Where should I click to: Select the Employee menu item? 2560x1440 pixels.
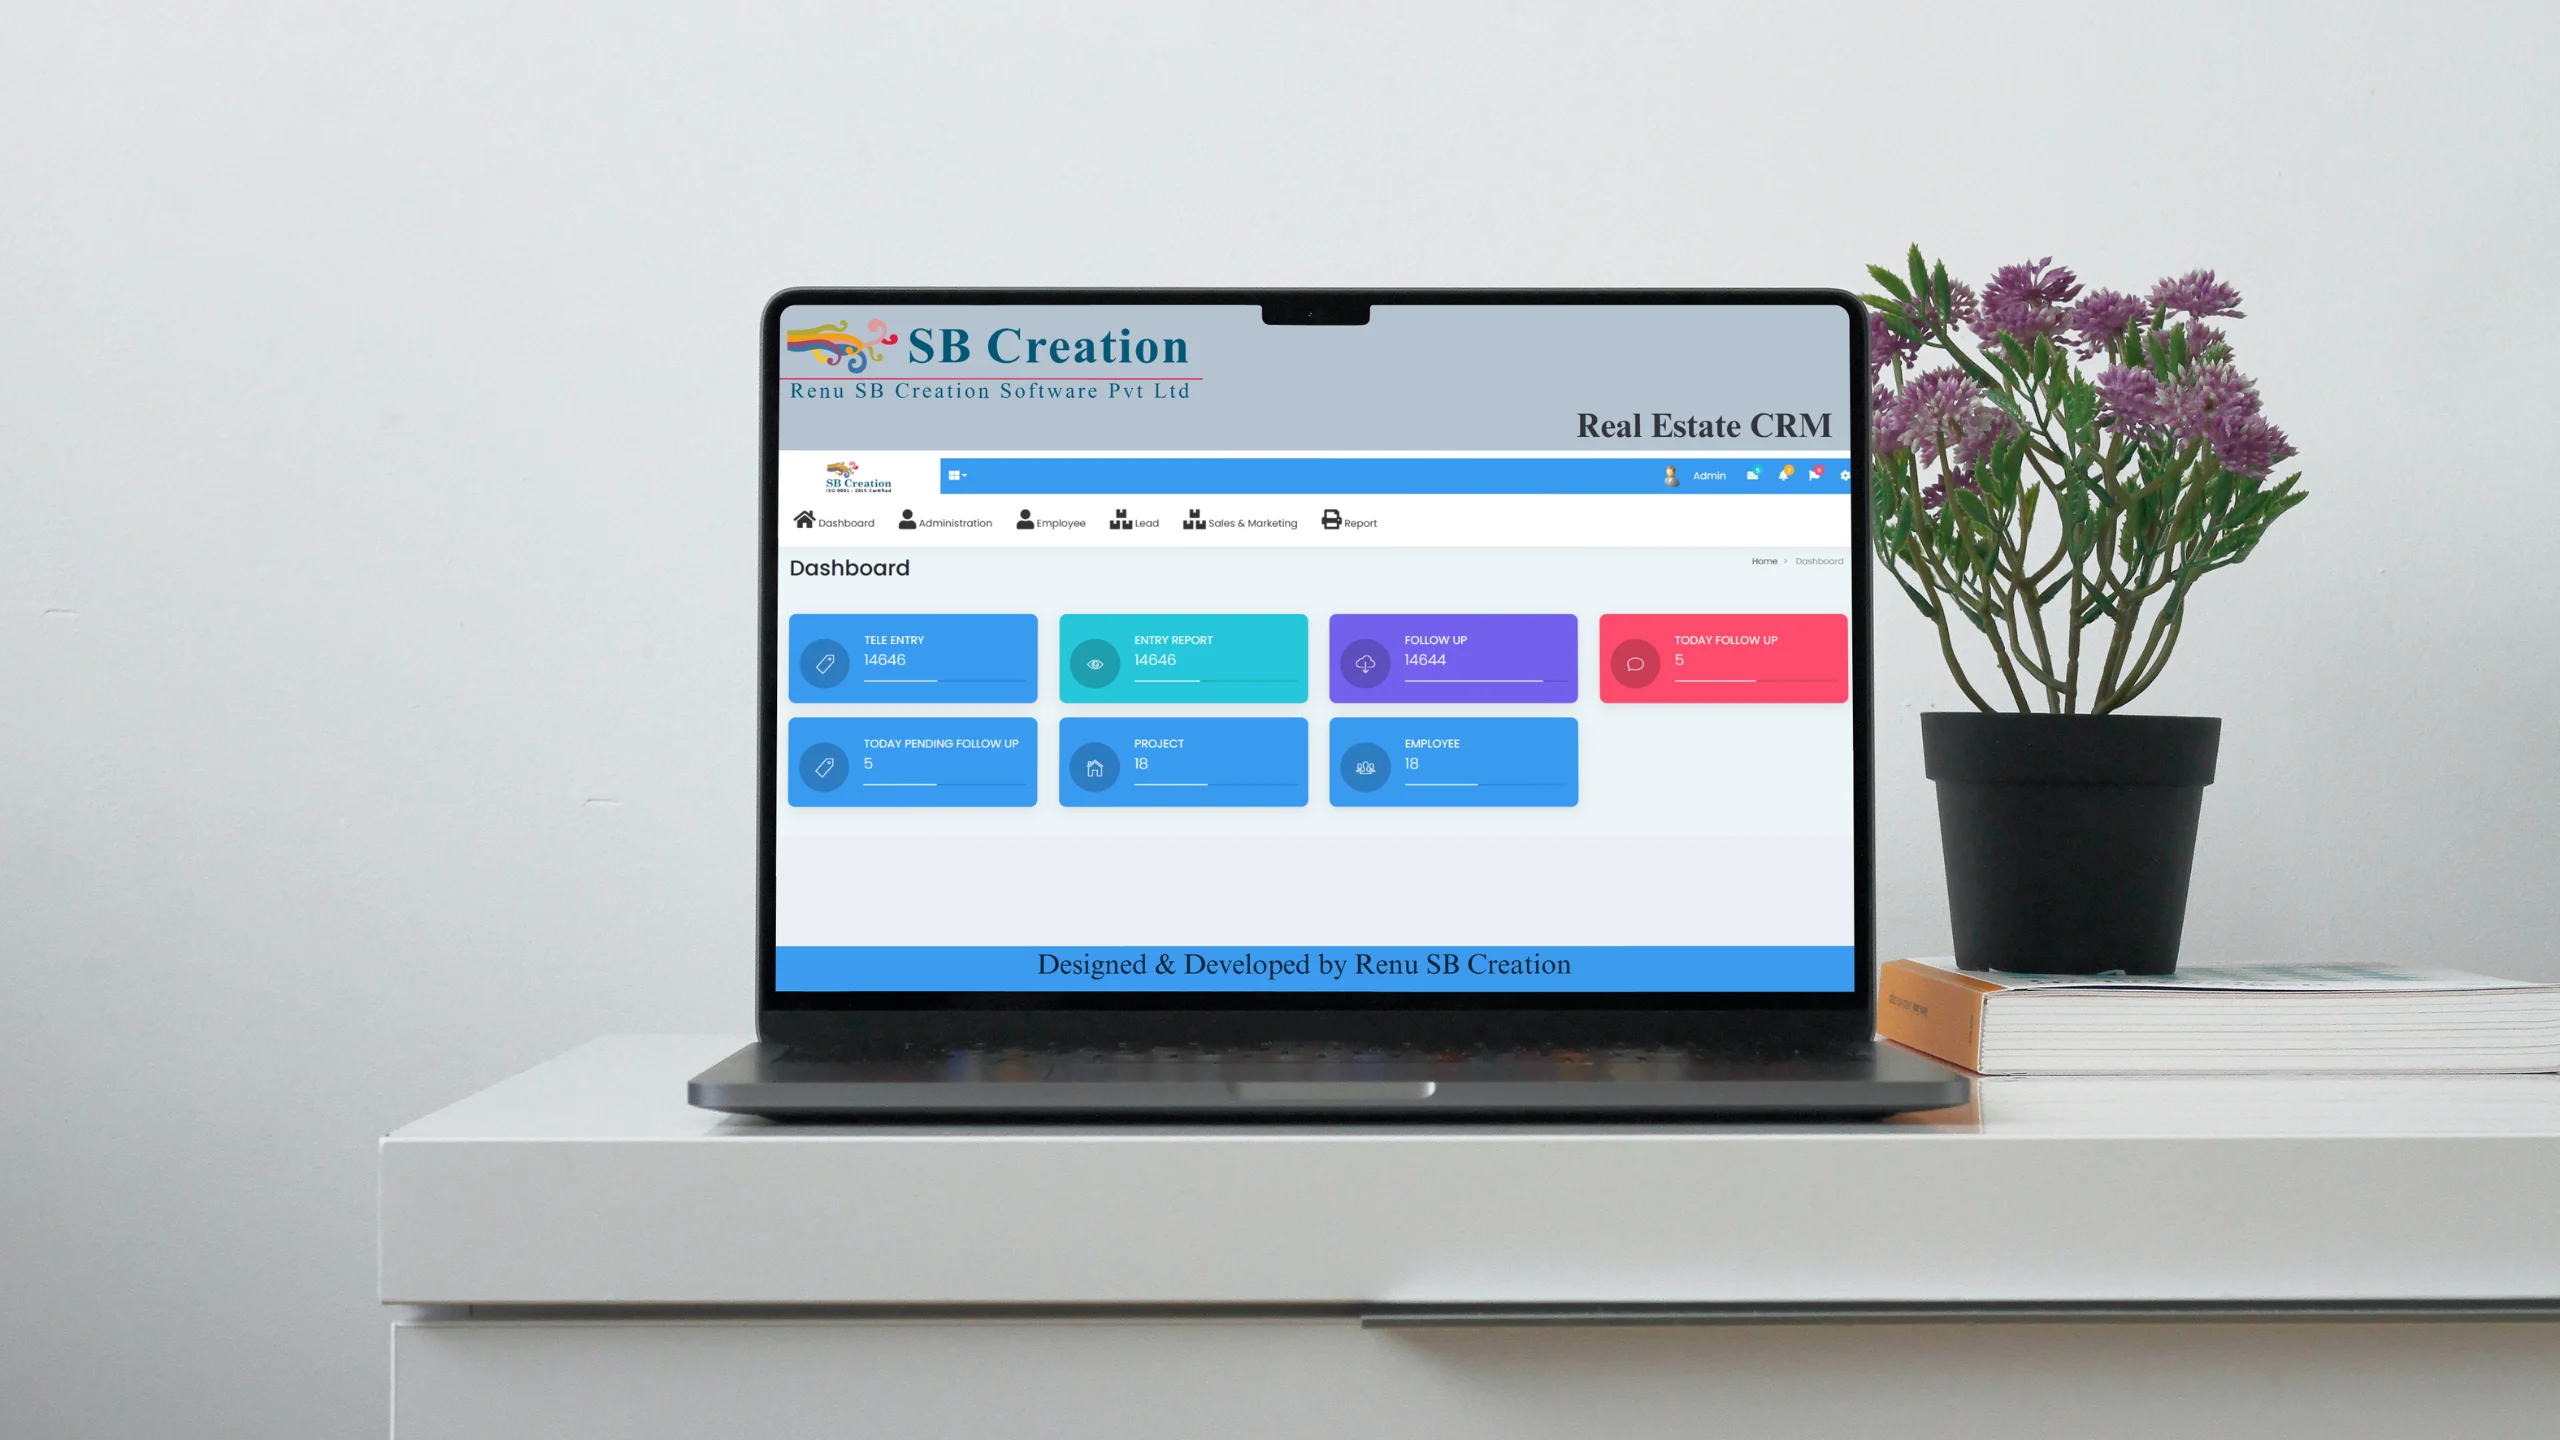coord(1050,520)
